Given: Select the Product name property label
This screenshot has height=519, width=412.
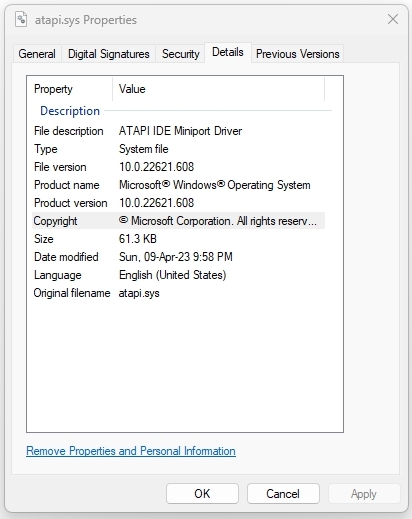Looking at the screenshot, I should click(67, 185).
